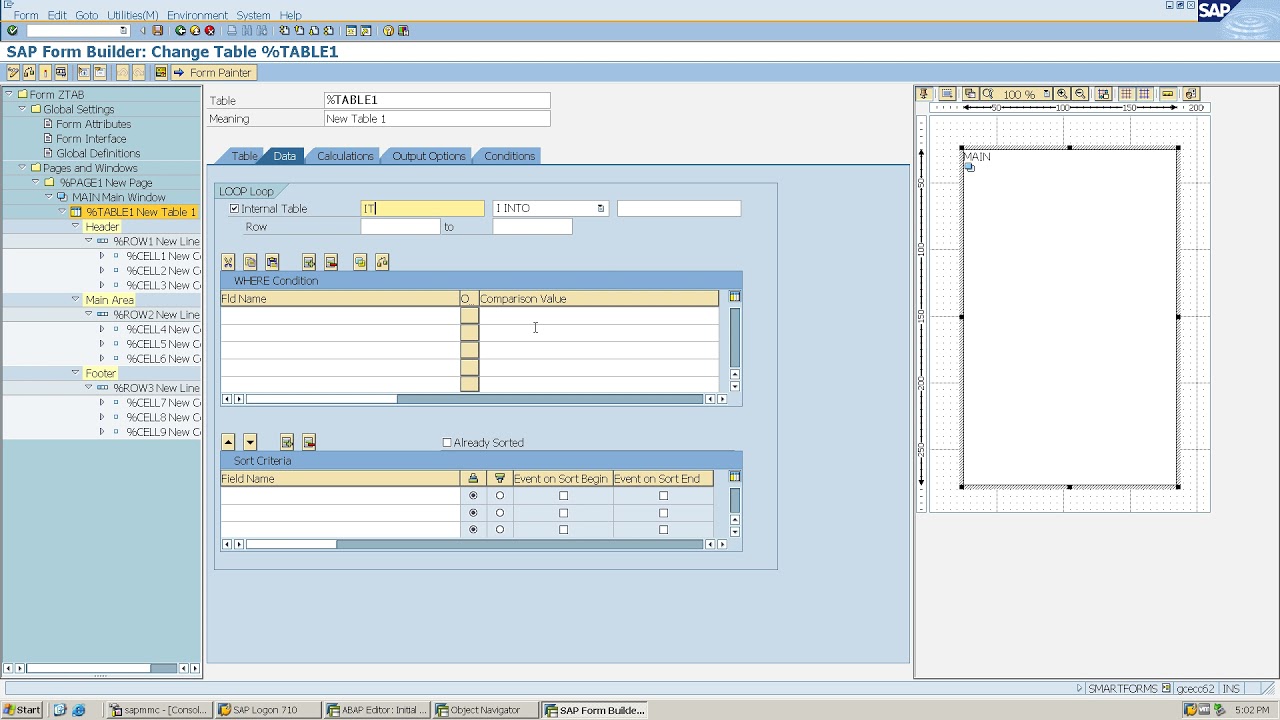Collapse the Main Area node in the tree
The width and height of the screenshot is (1280, 720).
pos(75,300)
